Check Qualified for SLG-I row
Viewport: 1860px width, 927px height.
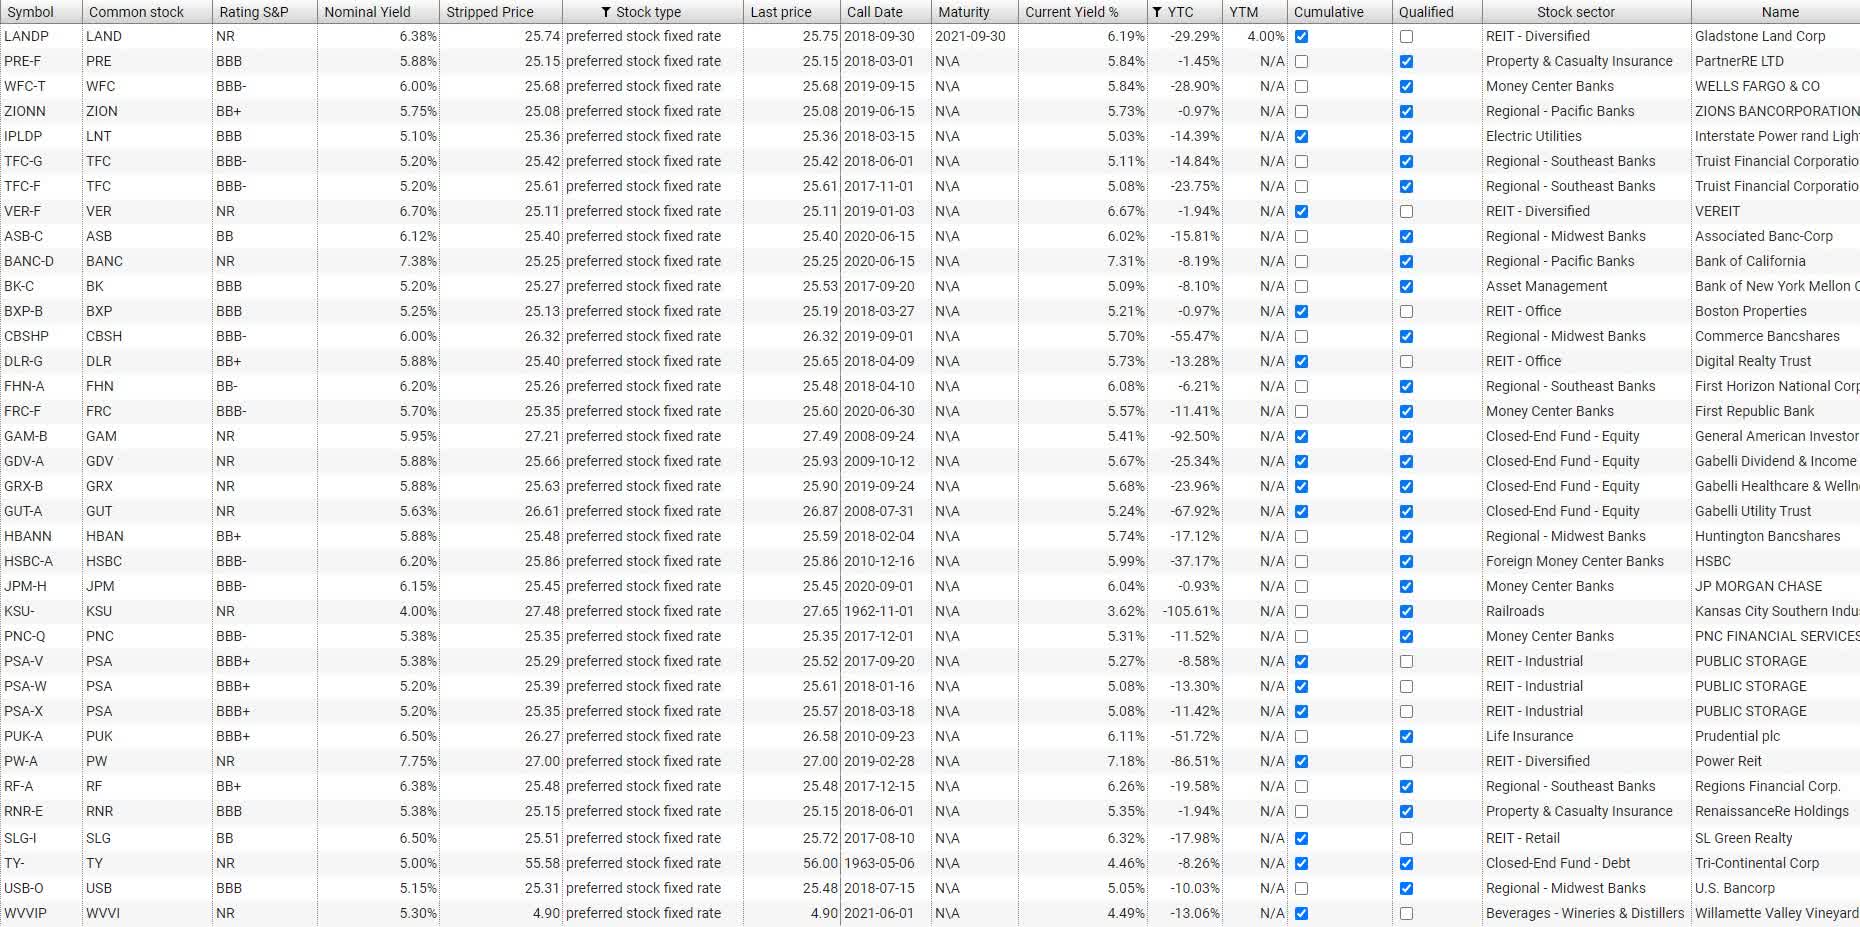pyautogui.click(x=1406, y=838)
